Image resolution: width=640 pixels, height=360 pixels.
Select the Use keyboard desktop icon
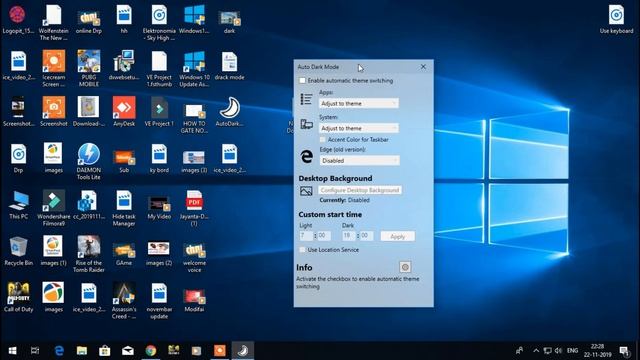click(x=616, y=19)
